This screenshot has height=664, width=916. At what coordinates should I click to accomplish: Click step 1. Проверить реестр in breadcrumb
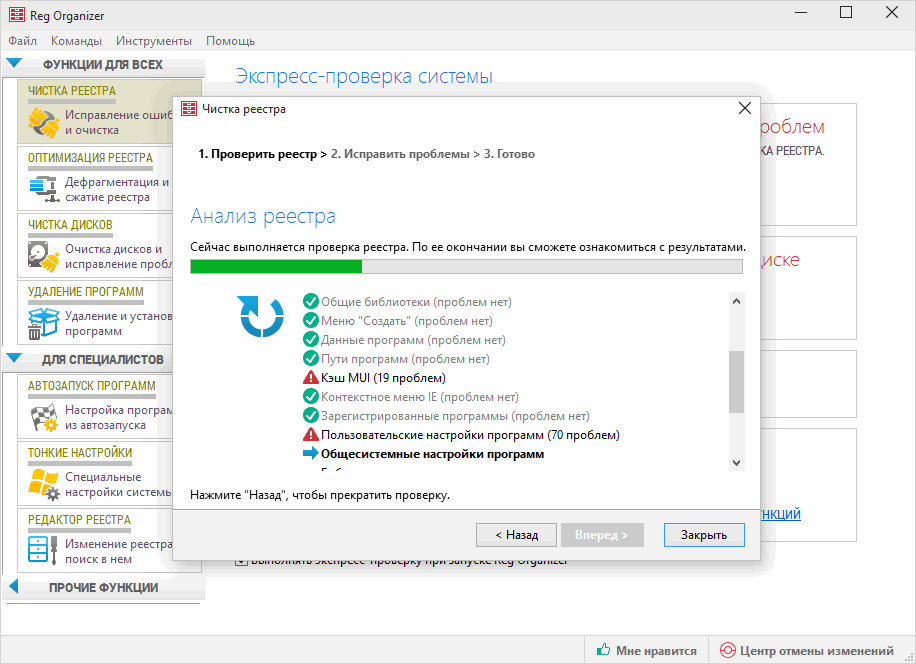pos(258,154)
